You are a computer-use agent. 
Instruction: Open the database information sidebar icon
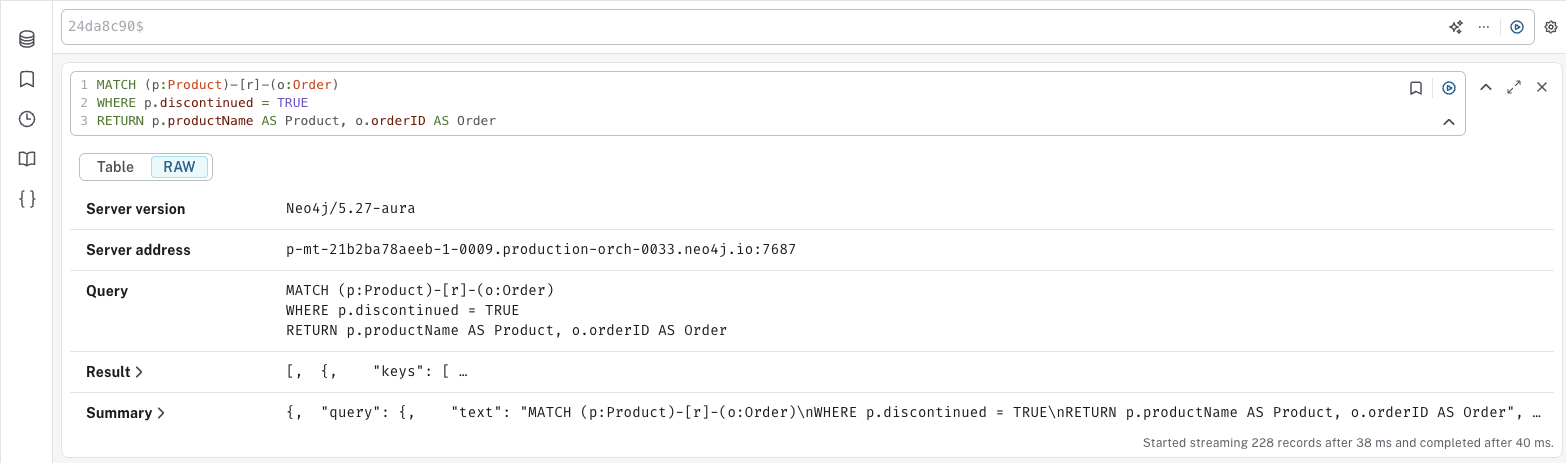[27, 39]
